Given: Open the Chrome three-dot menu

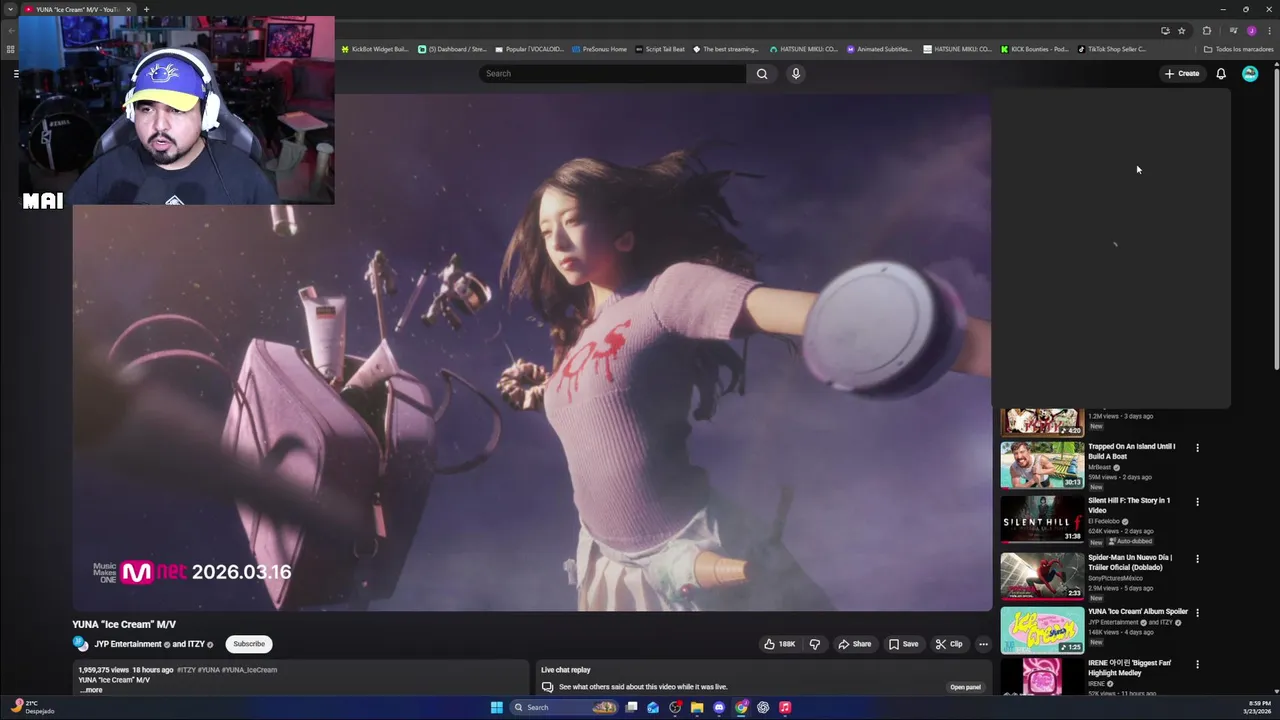Looking at the screenshot, I should pos(1269,31).
